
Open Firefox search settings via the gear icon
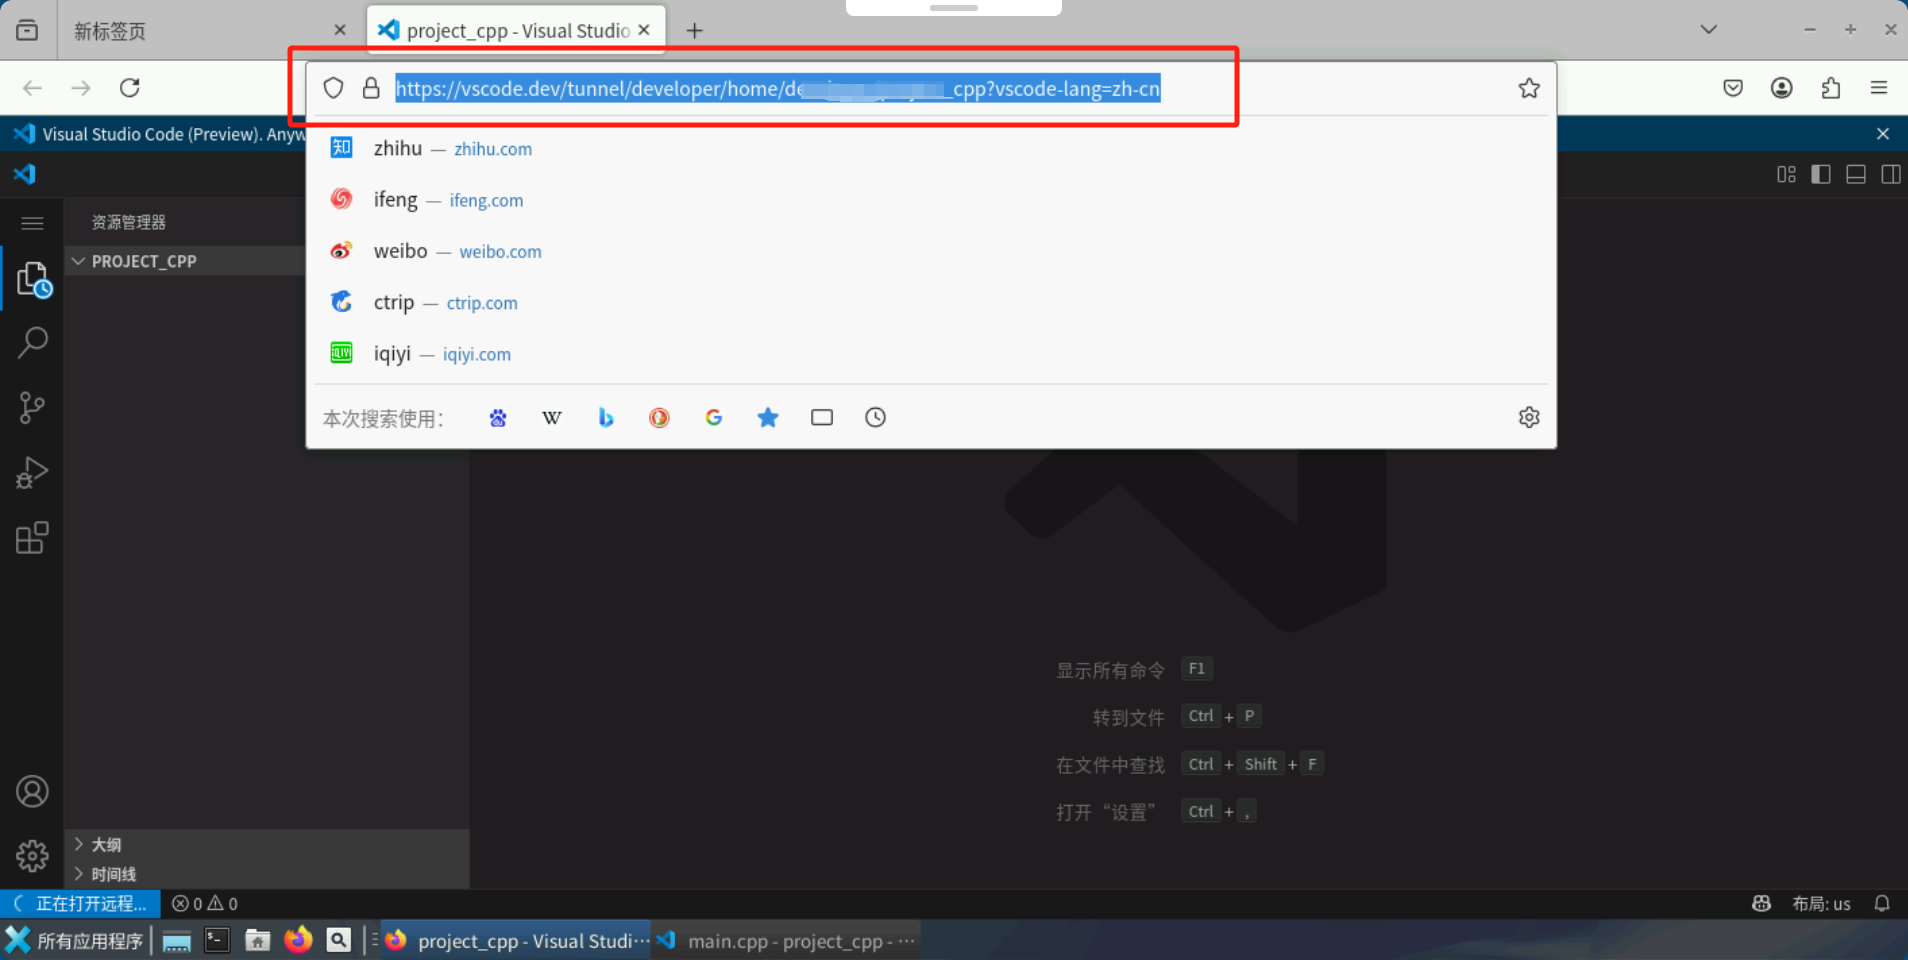click(1529, 417)
